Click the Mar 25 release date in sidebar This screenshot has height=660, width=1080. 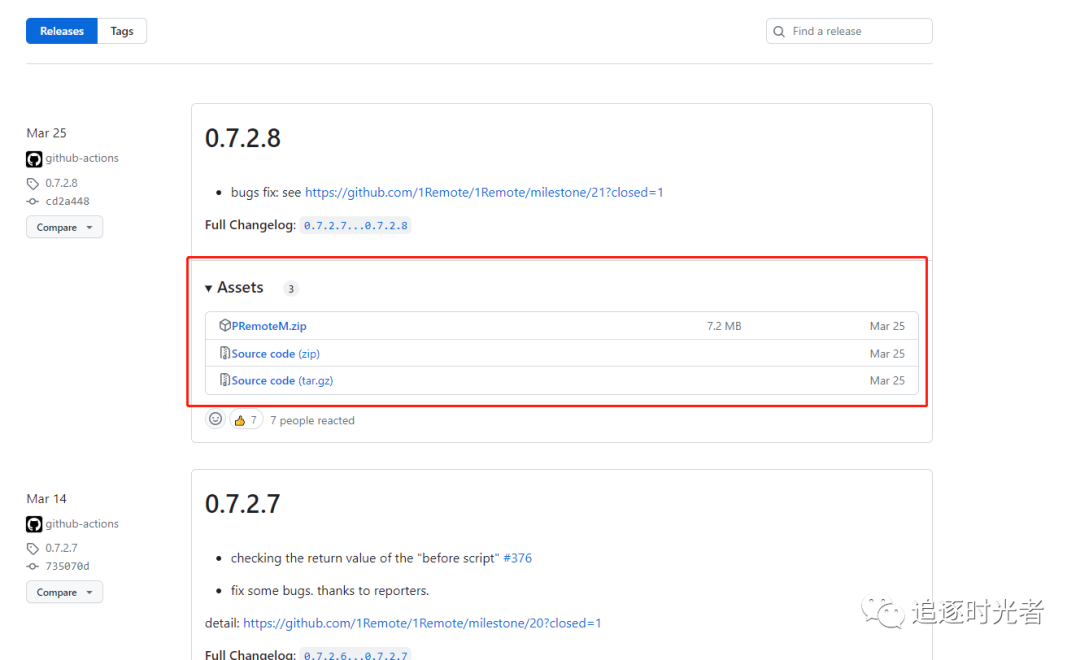[46, 133]
